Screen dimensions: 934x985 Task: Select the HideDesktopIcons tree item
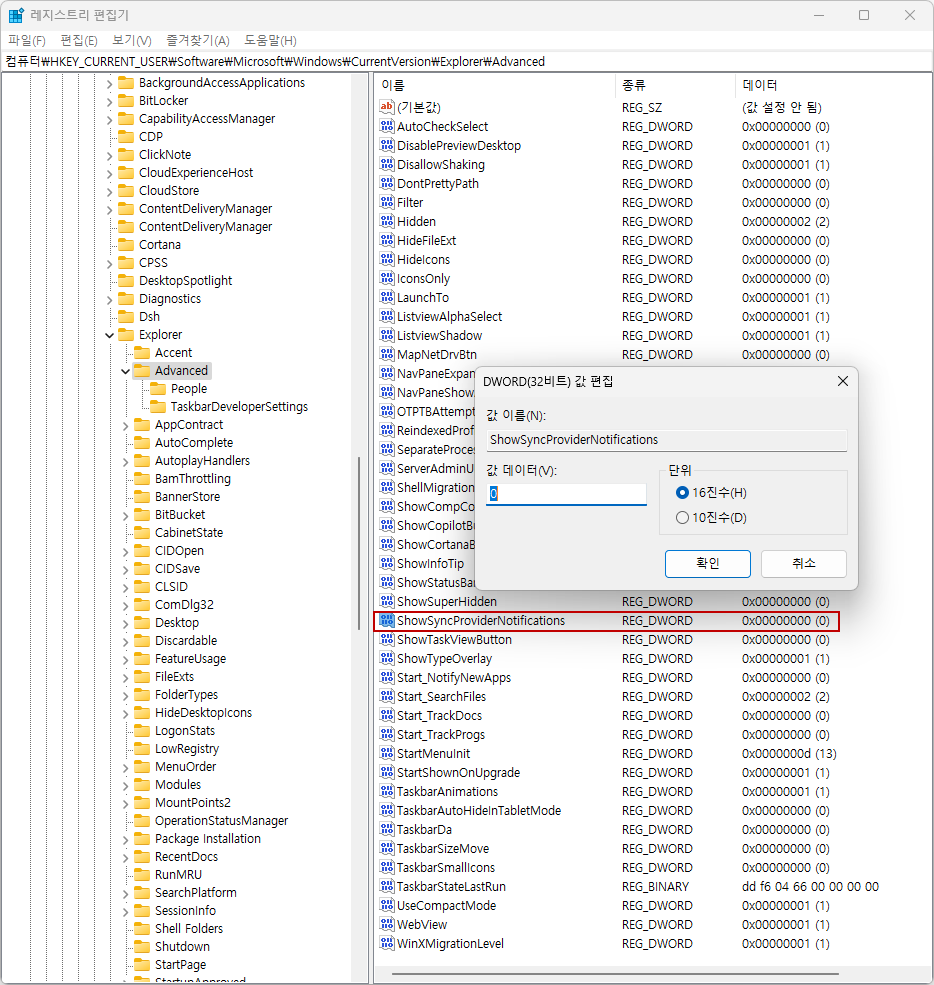tap(203, 712)
